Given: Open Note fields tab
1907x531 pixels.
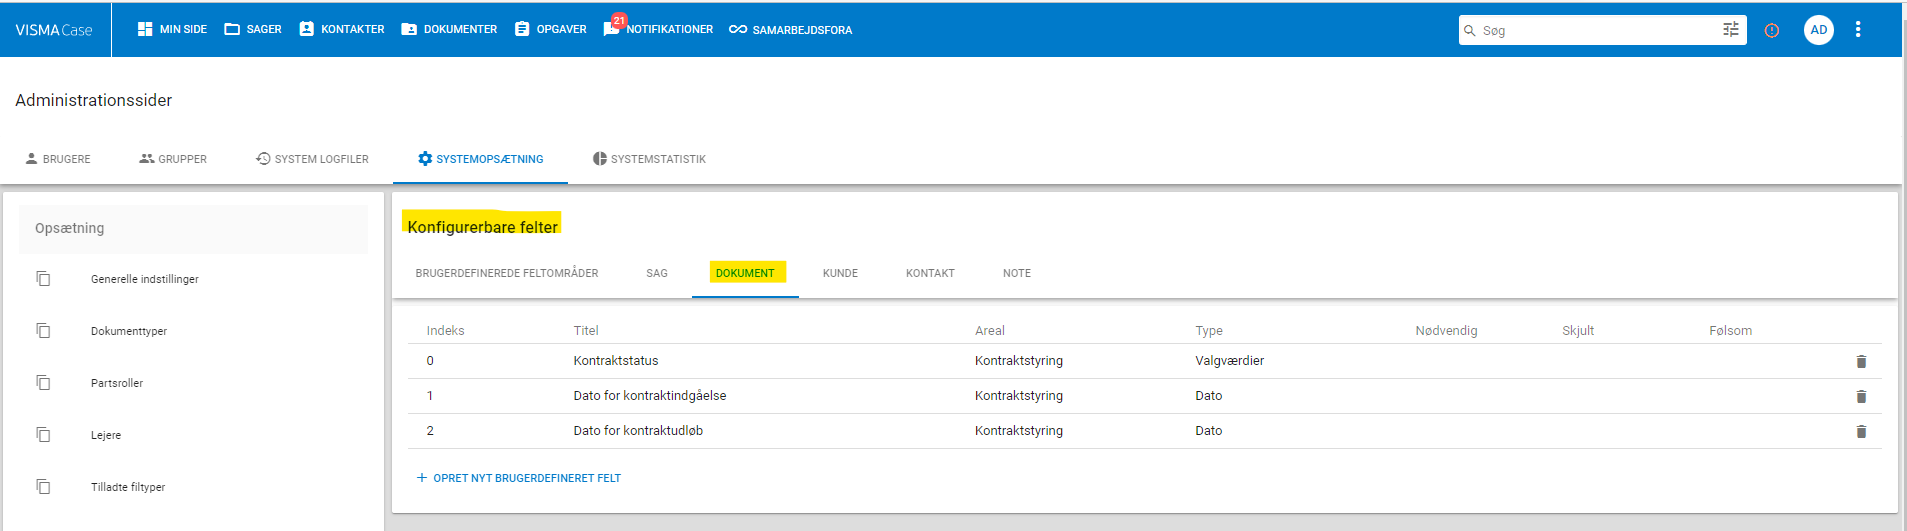Looking at the screenshot, I should click(1017, 273).
